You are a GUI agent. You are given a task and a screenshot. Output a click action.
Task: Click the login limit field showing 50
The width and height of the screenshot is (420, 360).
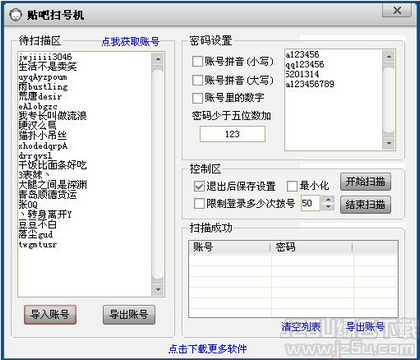310,203
